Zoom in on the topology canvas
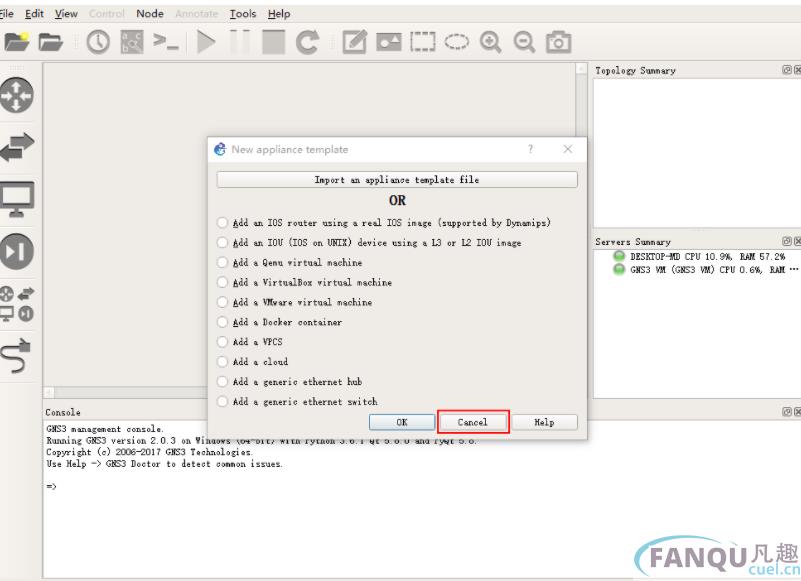This screenshot has height=581, width=801. click(x=490, y=42)
